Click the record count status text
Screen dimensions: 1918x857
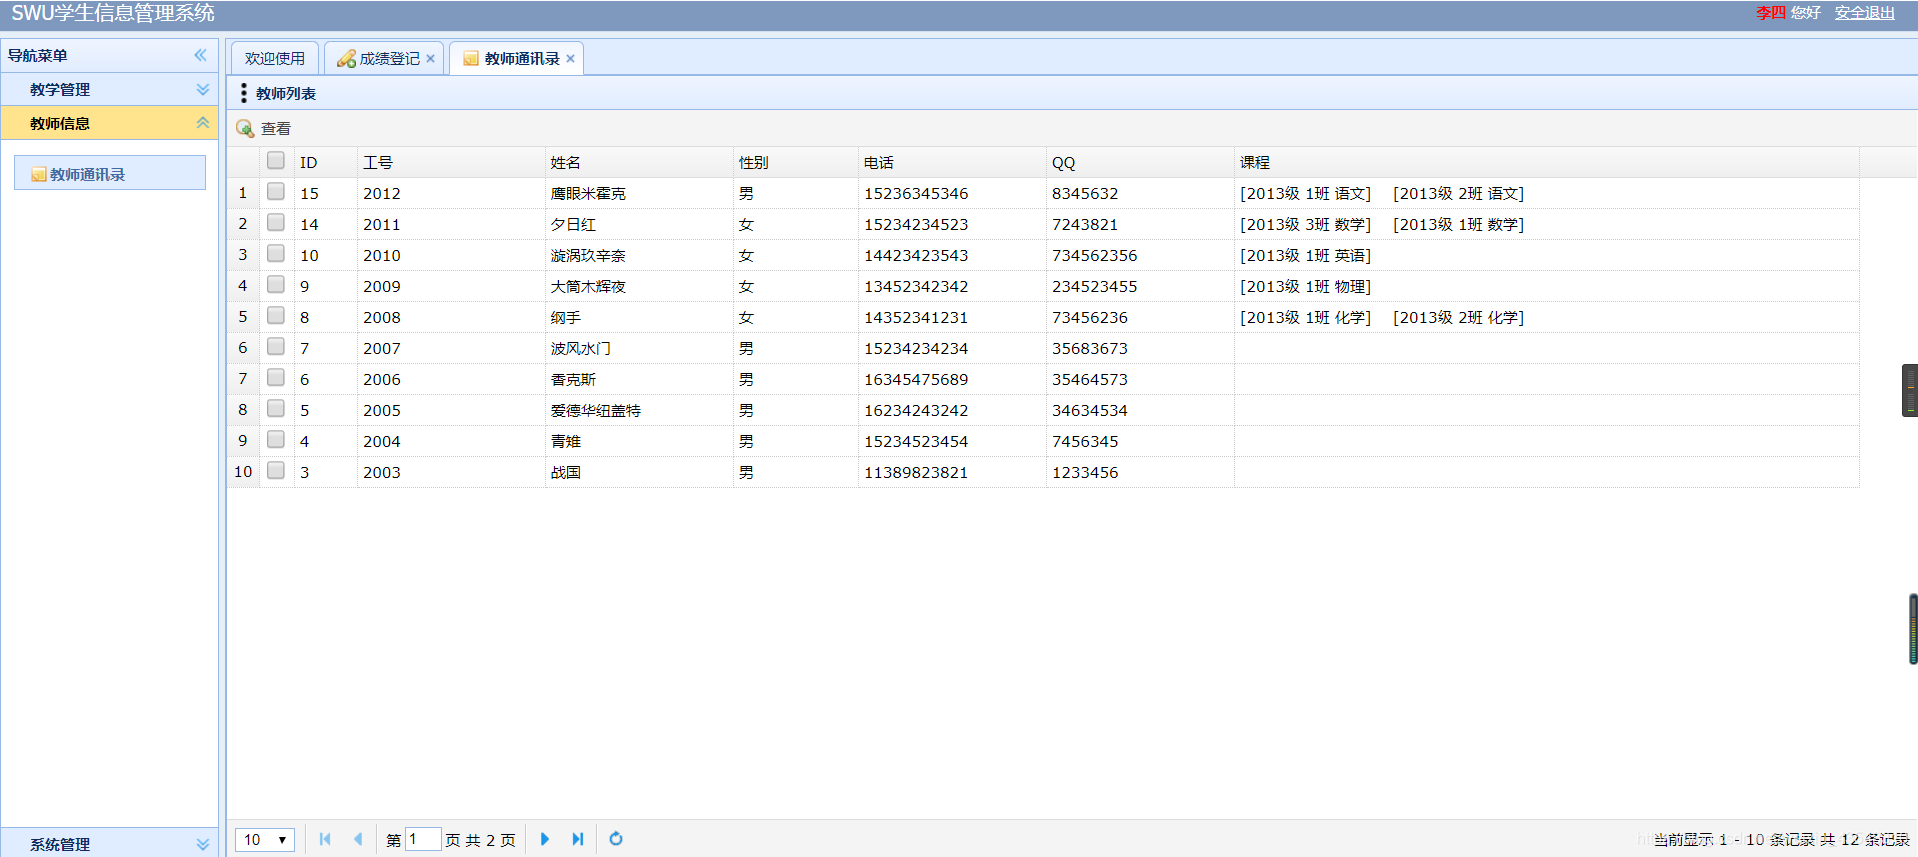(x=1781, y=840)
